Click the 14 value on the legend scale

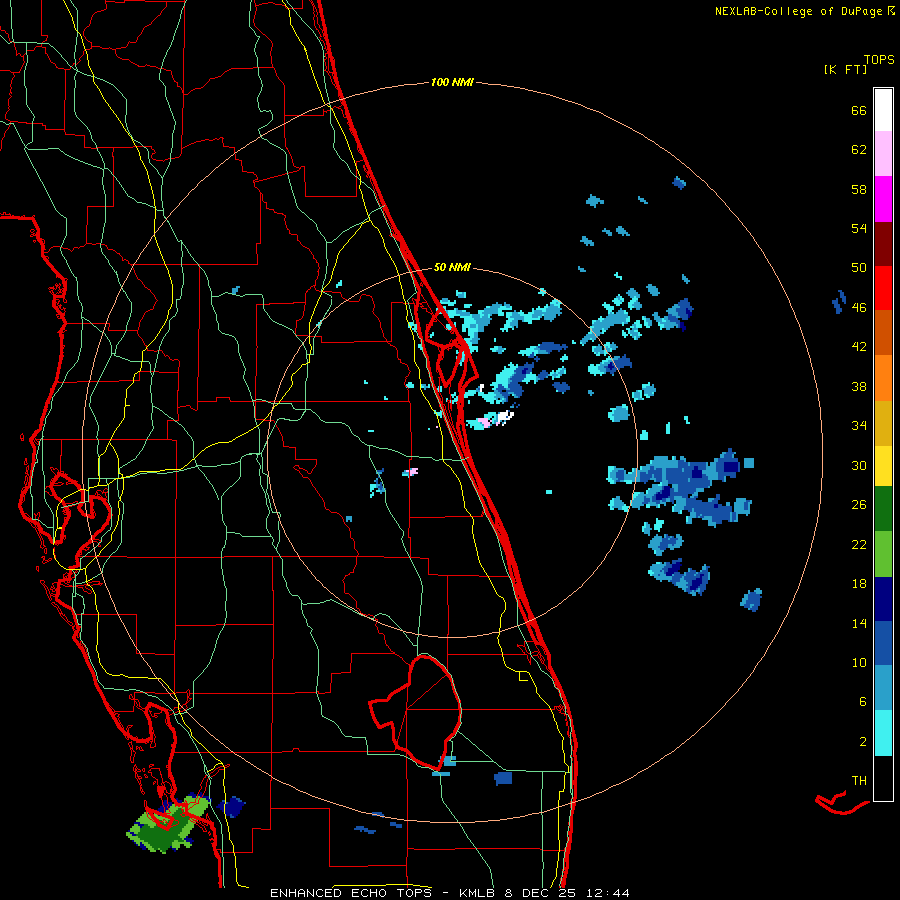point(859,623)
